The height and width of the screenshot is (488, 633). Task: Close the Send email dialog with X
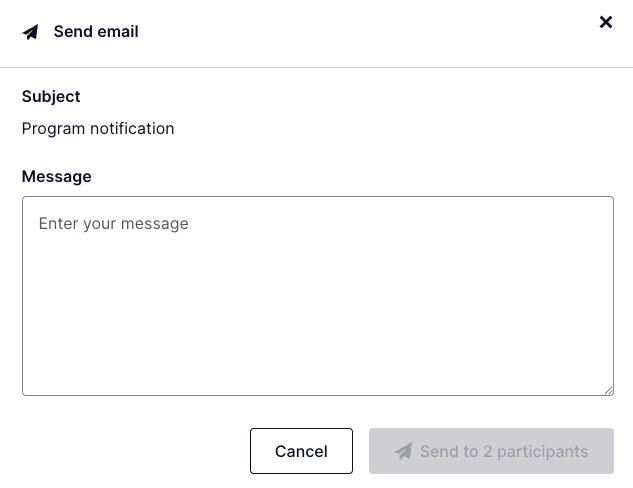pyautogui.click(x=605, y=22)
